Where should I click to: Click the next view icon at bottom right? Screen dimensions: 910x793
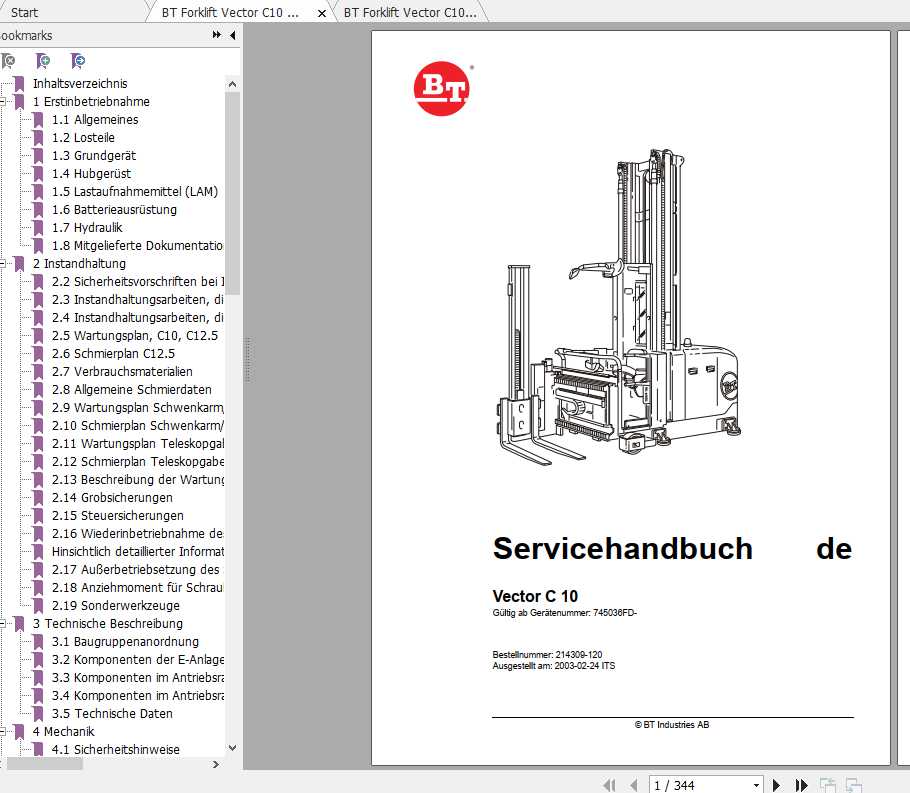pos(852,784)
